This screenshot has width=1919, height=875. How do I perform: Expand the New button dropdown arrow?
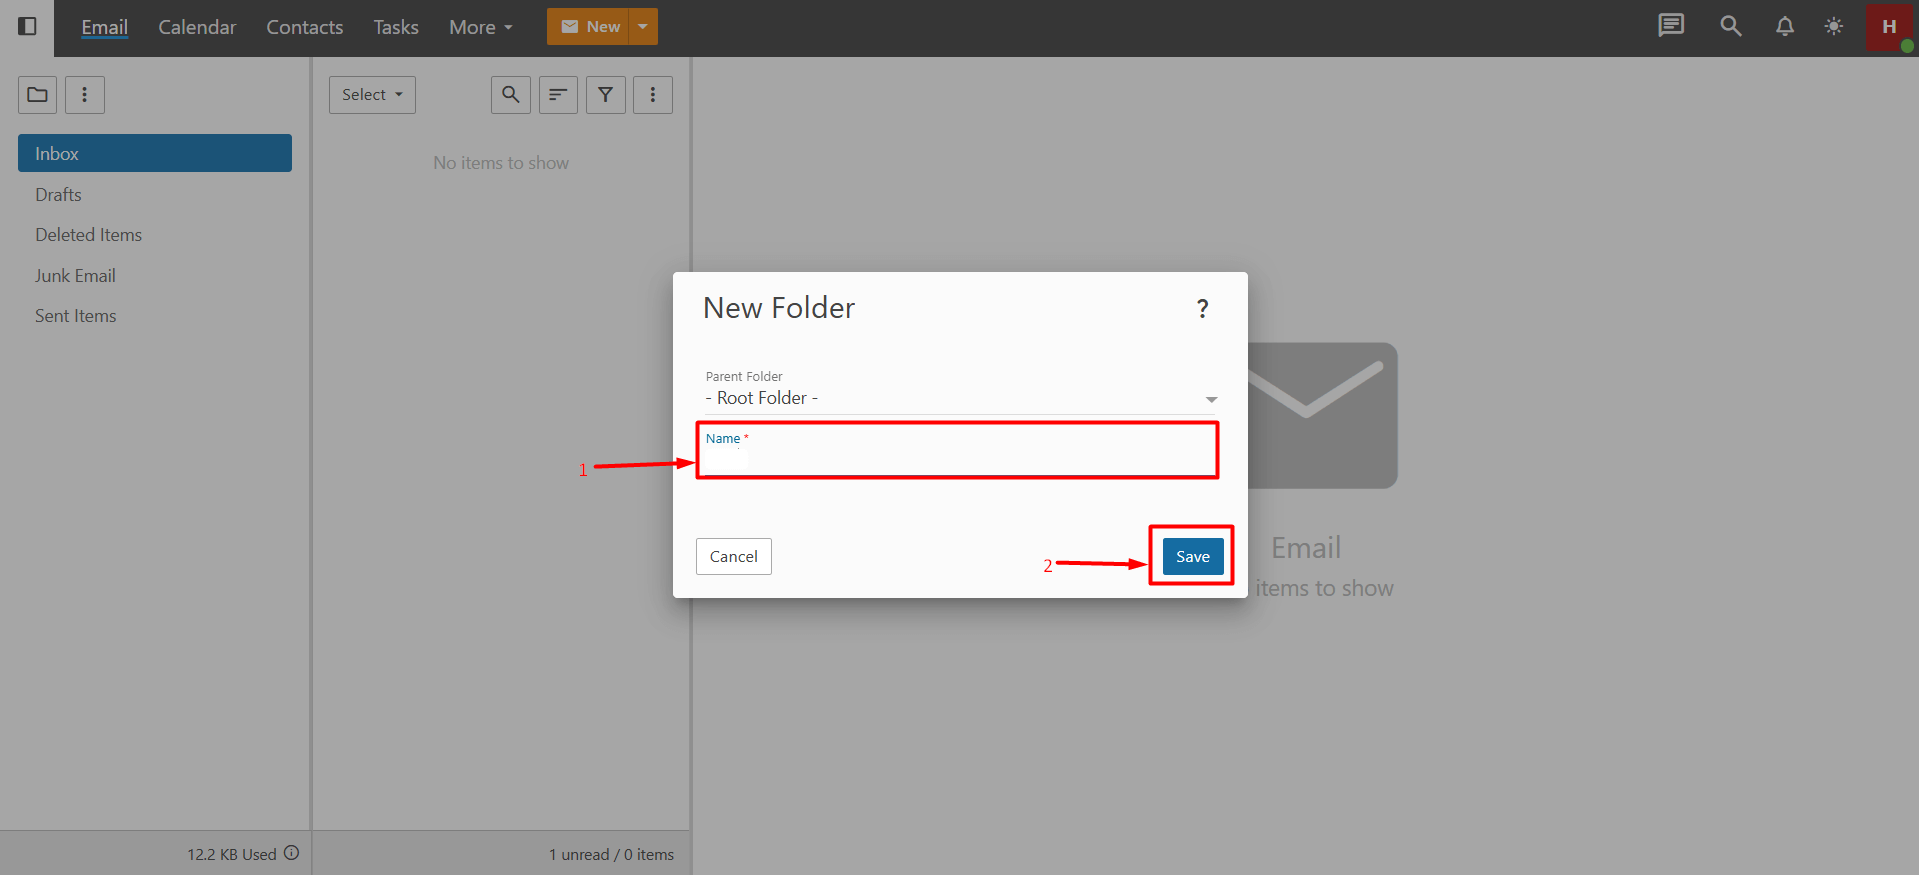pos(643,26)
